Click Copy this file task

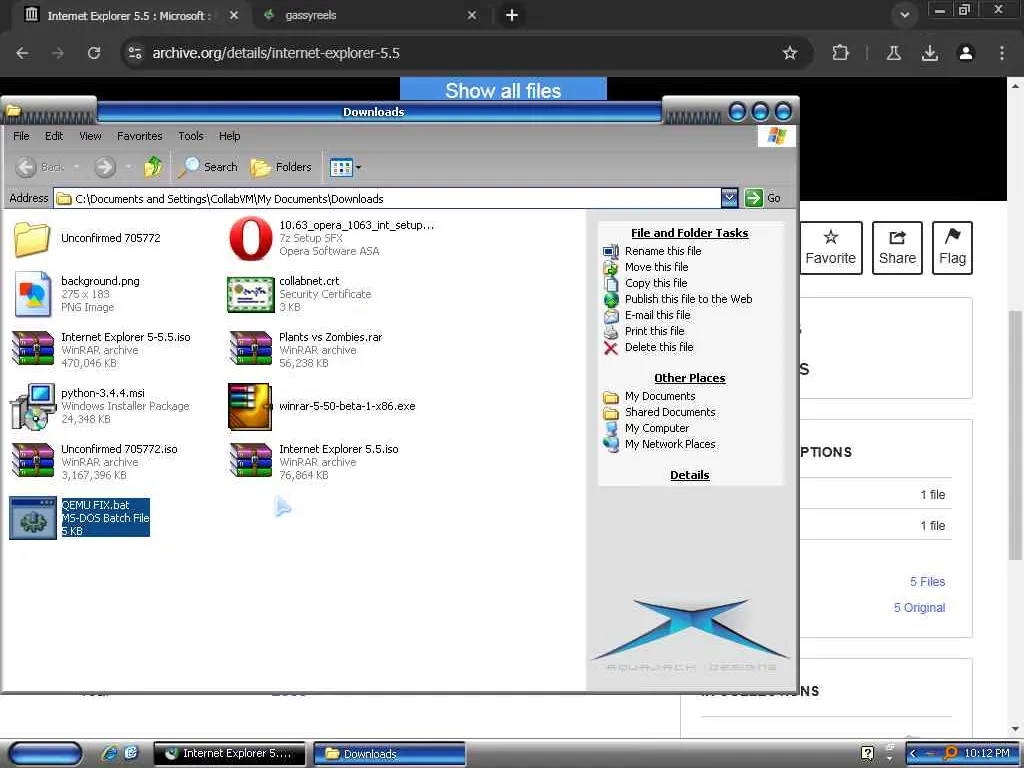pyautogui.click(x=656, y=283)
